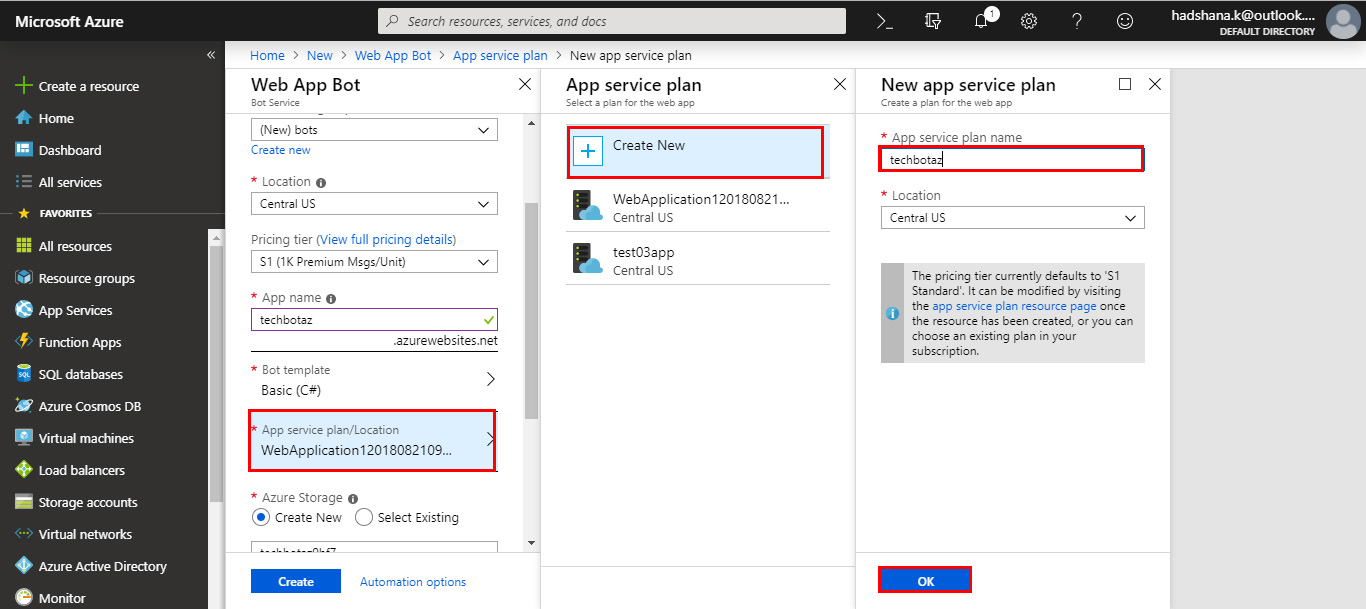Go to New breadcrumb
The height and width of the screenshot is (609, 1366).
(320, 56)
